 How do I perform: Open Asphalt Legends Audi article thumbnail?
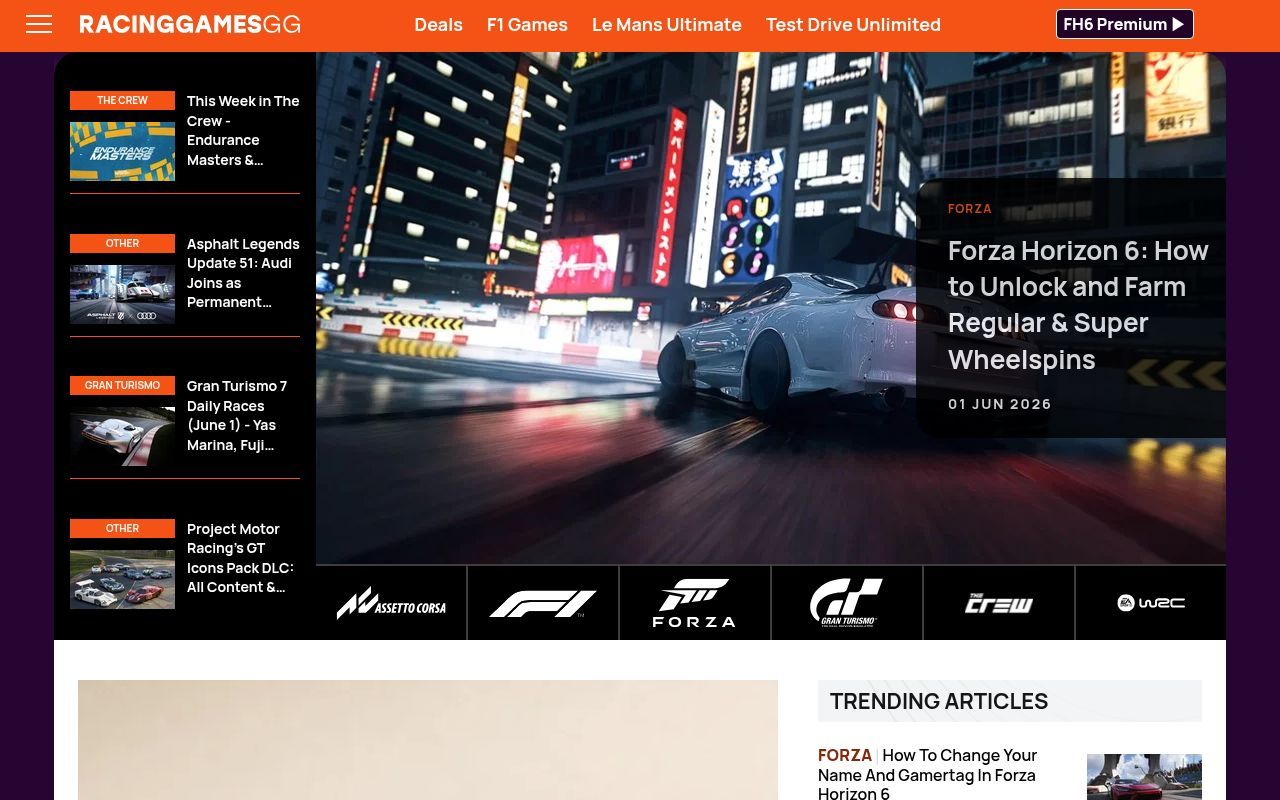tap(122, 294)
